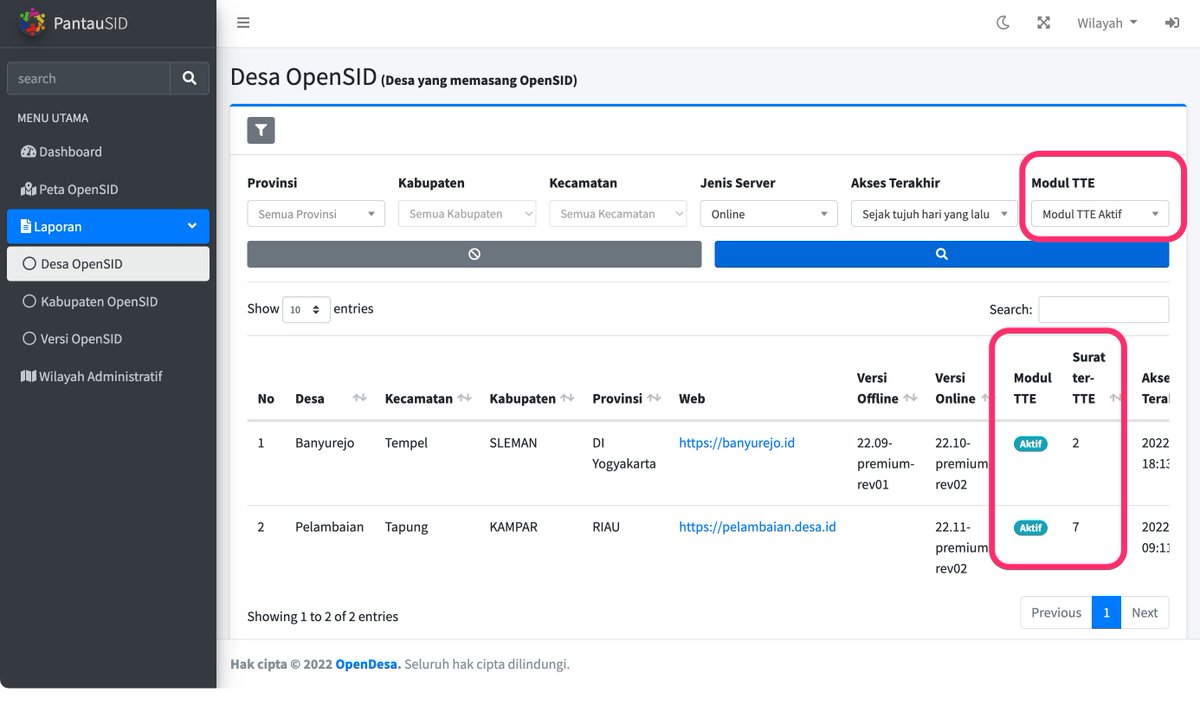Open the Jenis Server dropdown

pyautogui.click(x=768, y=213)
